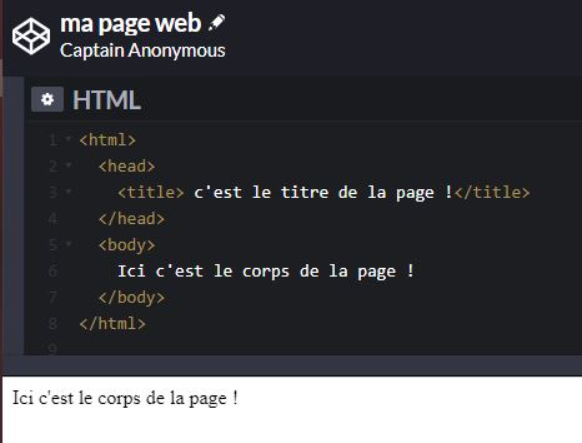The width and height of the screenshot is (582, 443).
Task: Click the closing </html> tag
Action: coord(112,324)
